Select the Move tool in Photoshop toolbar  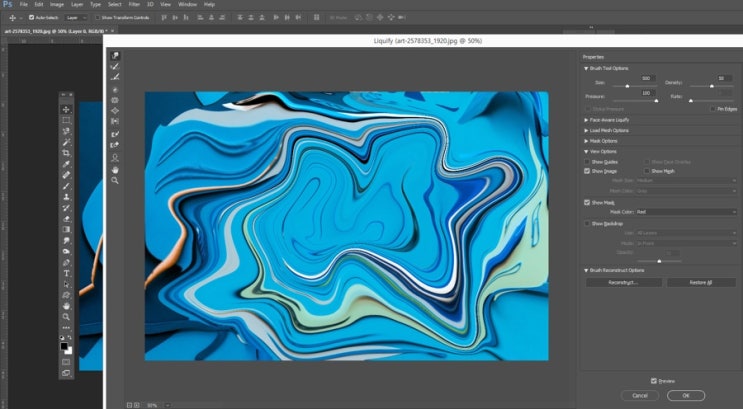(x=66, y=109)
